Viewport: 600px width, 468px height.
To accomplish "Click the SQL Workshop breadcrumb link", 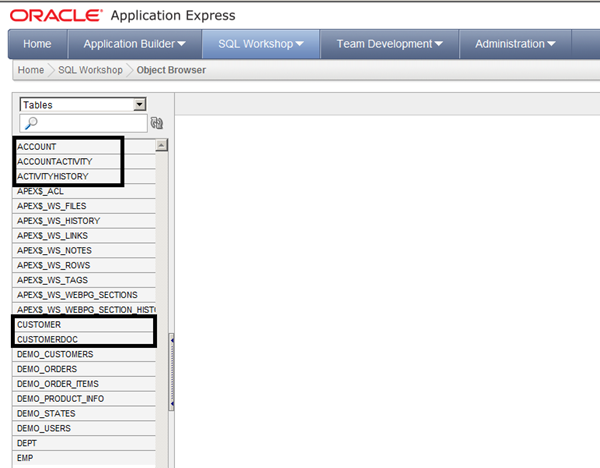I will coord(90,70).
